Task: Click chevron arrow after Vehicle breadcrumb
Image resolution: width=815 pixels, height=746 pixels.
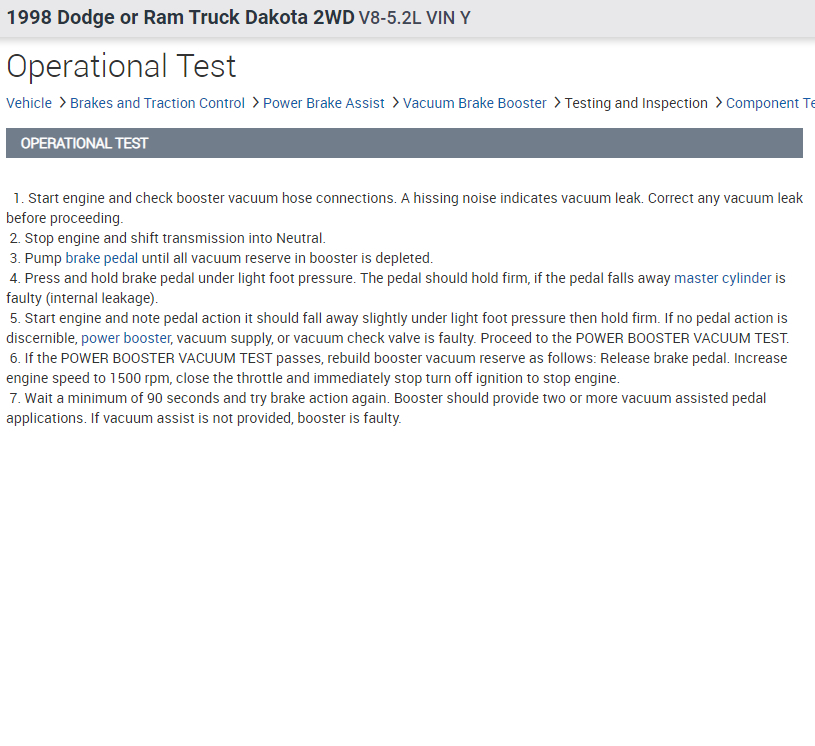Action: pyautogui.click(x=62, y=103)
